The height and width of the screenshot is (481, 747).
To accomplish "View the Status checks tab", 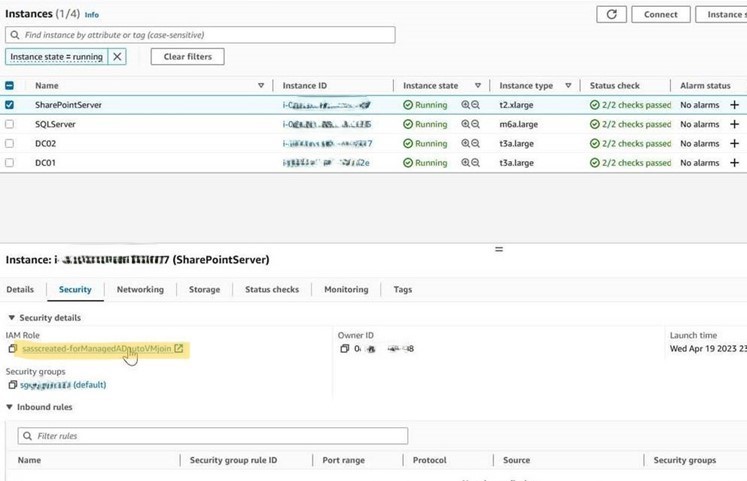I will 272,290.
